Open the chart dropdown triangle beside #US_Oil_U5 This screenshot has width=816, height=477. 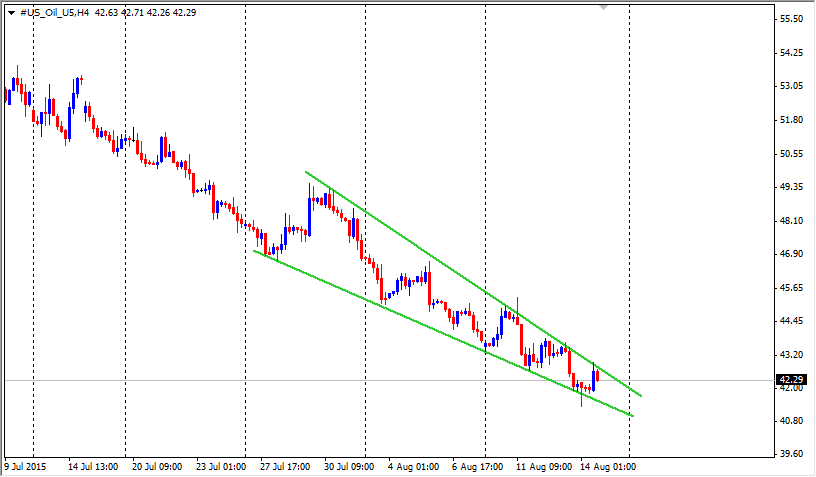(11, 13)
